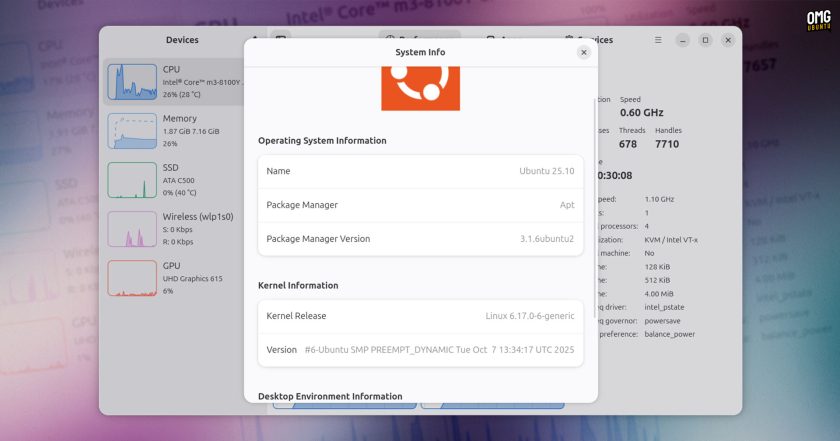The height and width of the screenshot is (441, 840).
Task: Click the Ubuntu logo image
Action: [x=421, y=88]
